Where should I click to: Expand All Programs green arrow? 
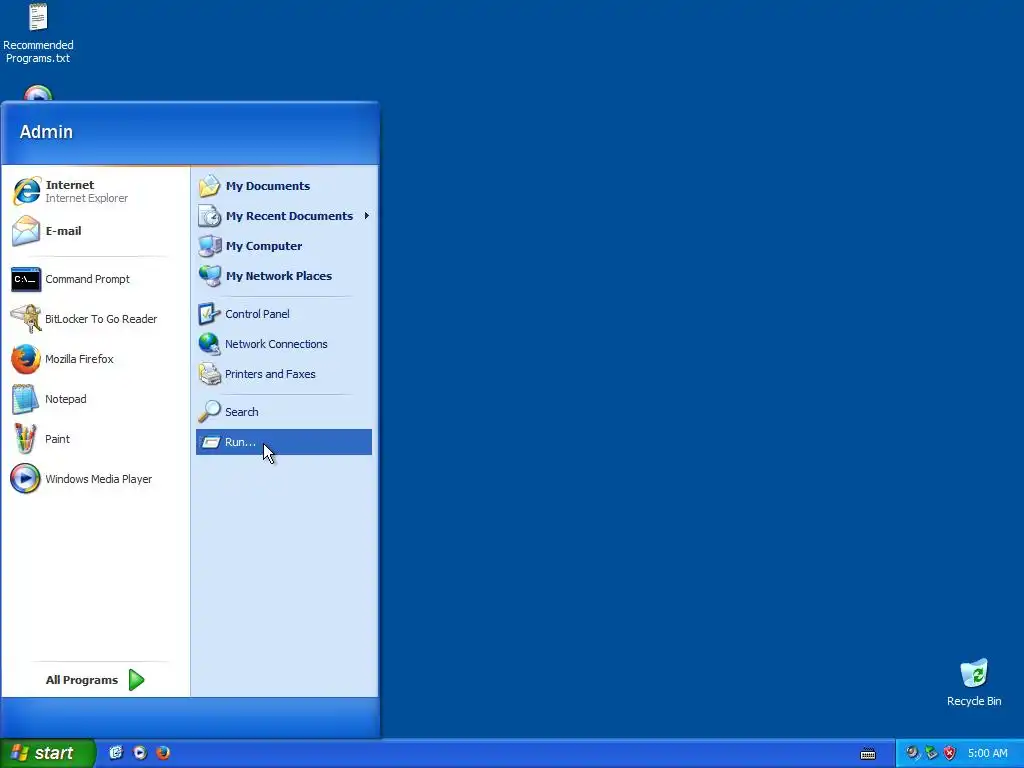pyautogui.click(x=136, y=680)
